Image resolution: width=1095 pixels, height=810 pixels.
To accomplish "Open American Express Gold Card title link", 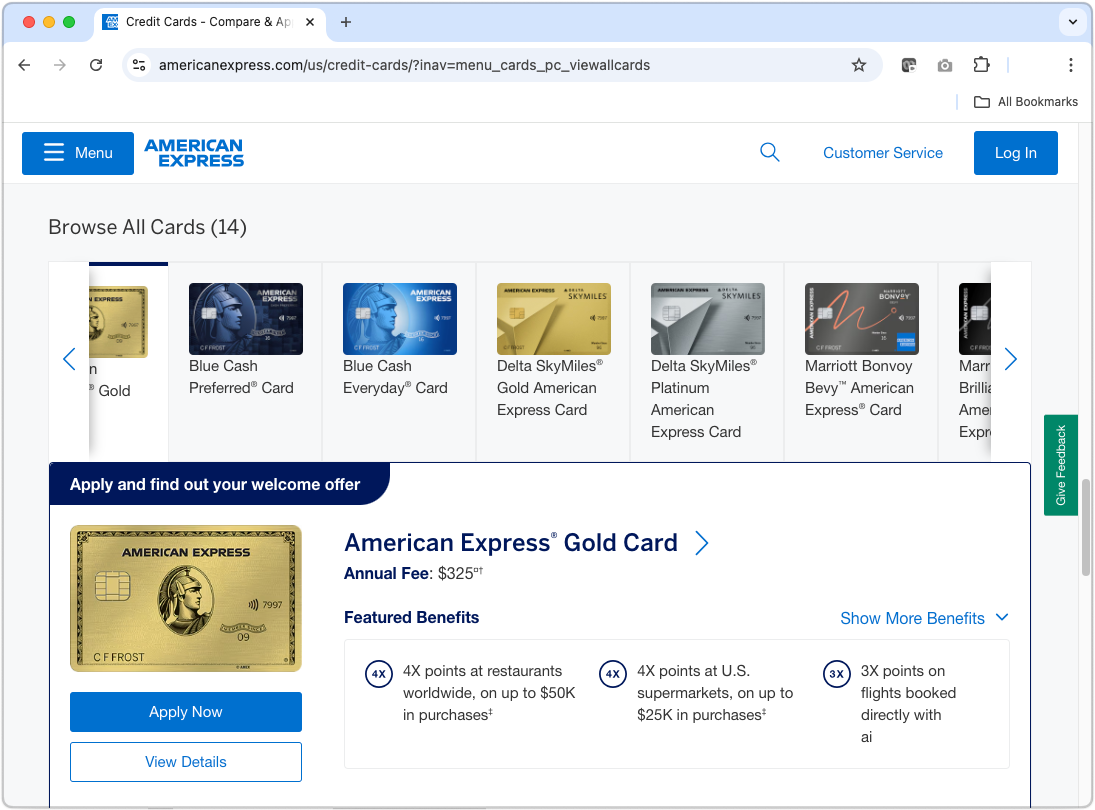I will 510,543.
